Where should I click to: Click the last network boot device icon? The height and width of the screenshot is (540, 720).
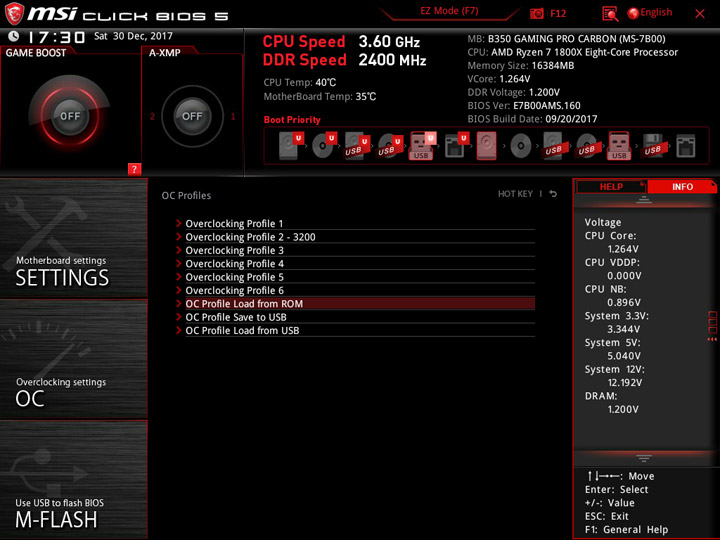pos(686,146)
